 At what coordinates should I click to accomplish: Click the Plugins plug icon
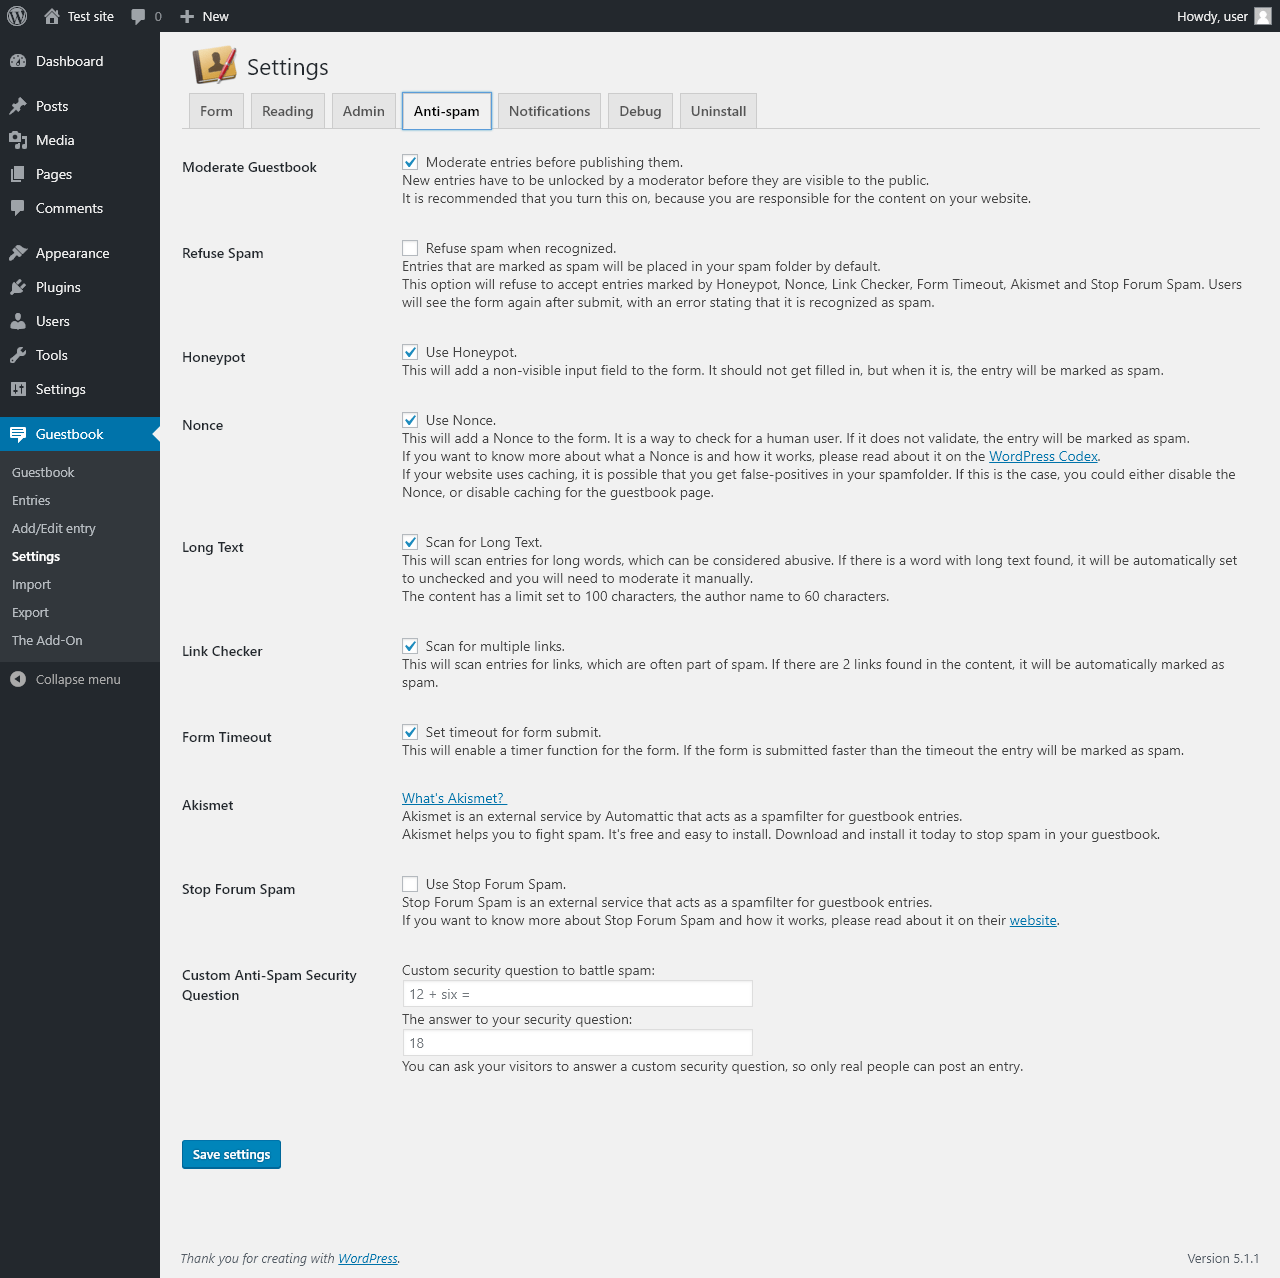pos(18,287)
